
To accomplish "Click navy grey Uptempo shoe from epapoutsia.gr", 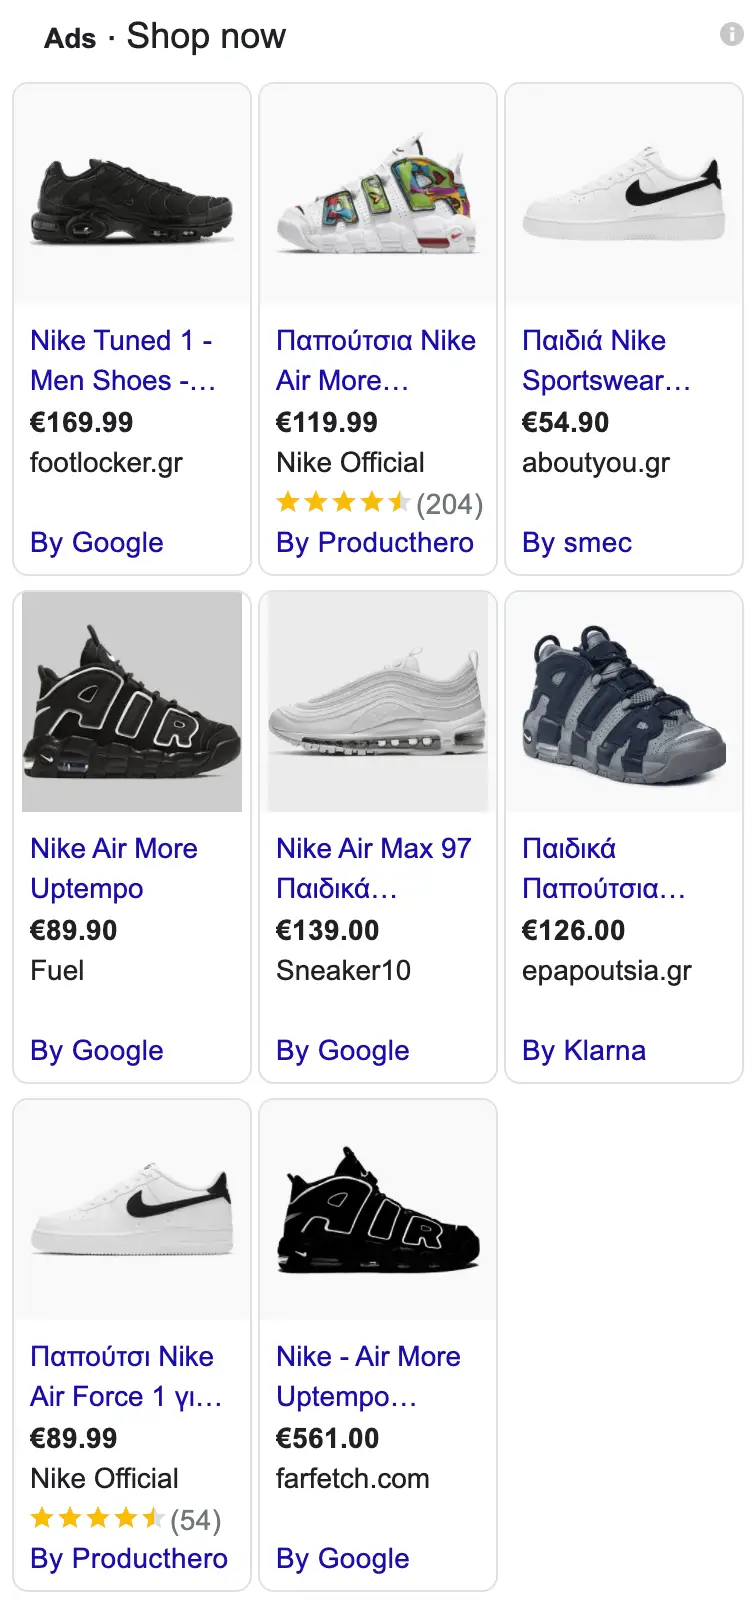I will 624,702.
